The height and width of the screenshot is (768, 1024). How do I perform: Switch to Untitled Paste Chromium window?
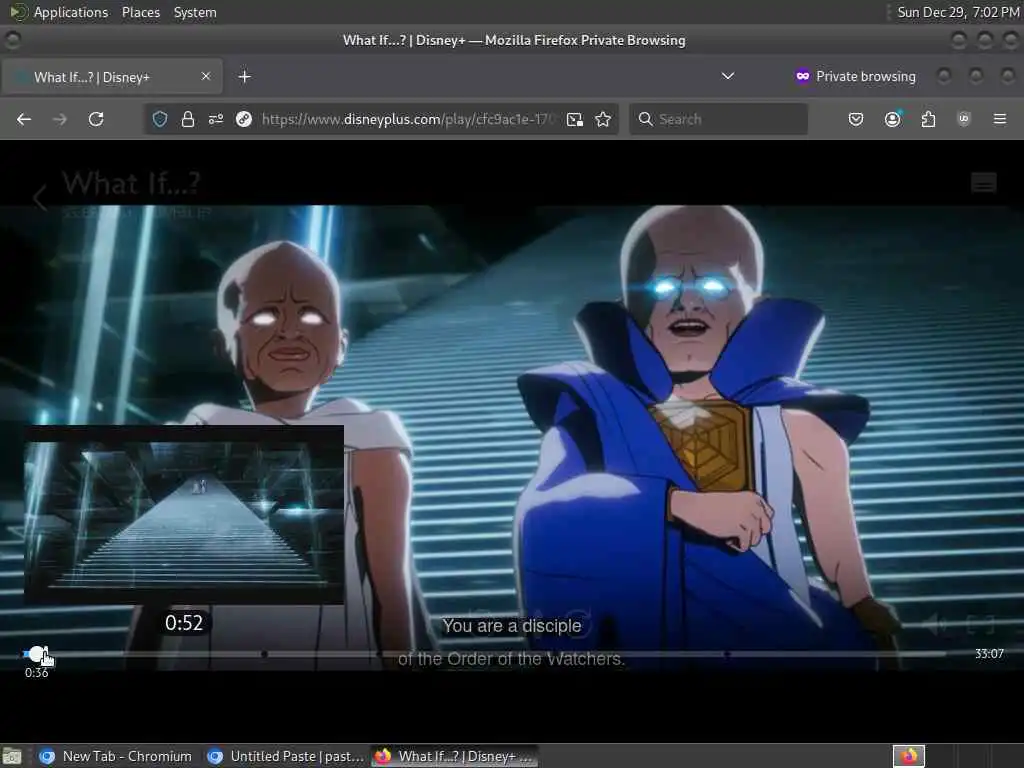[285, 756]
